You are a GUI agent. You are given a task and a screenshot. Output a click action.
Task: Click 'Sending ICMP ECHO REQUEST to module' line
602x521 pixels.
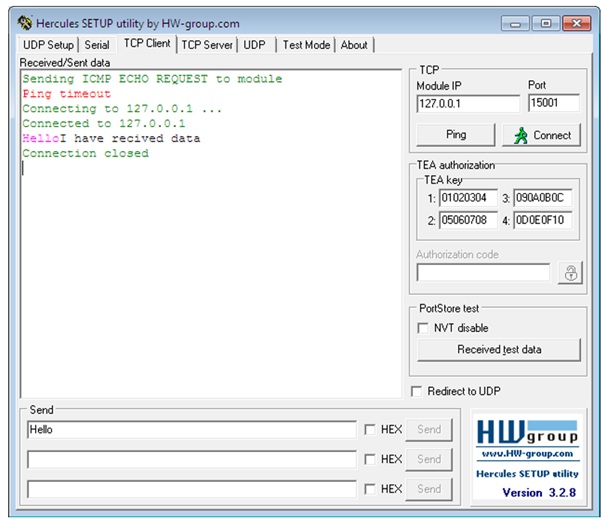152,79
